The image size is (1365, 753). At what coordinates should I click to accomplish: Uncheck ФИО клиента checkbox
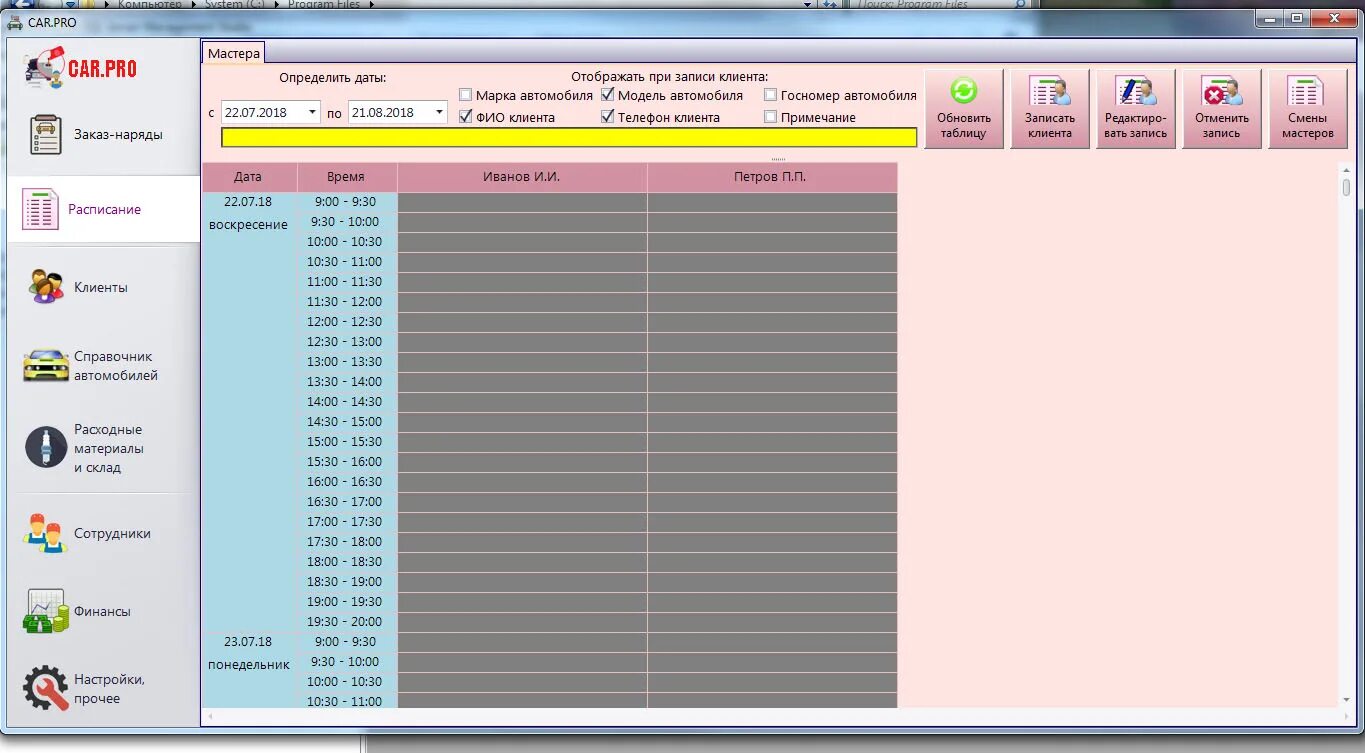(466, 117)
